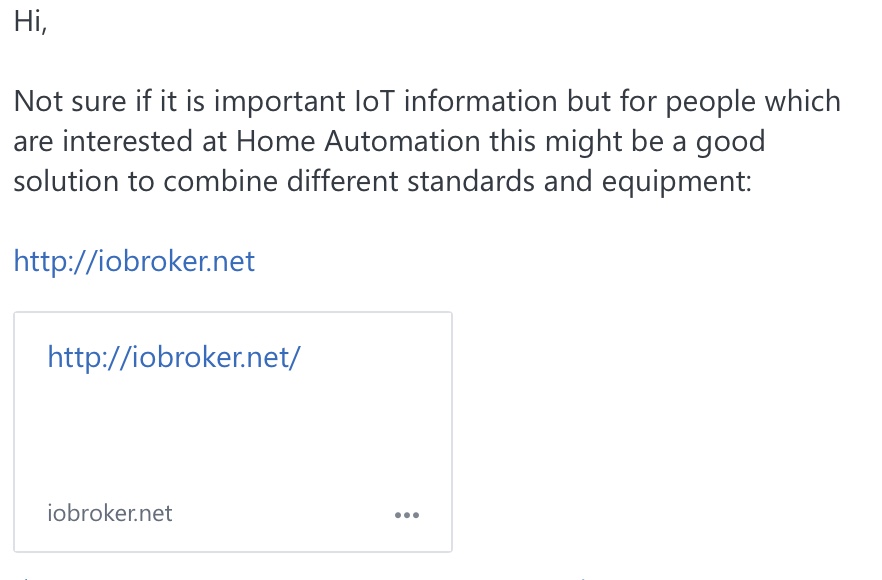Open the http://iobroker.net link in message body

pyautogui.click(x=134, y=262)
